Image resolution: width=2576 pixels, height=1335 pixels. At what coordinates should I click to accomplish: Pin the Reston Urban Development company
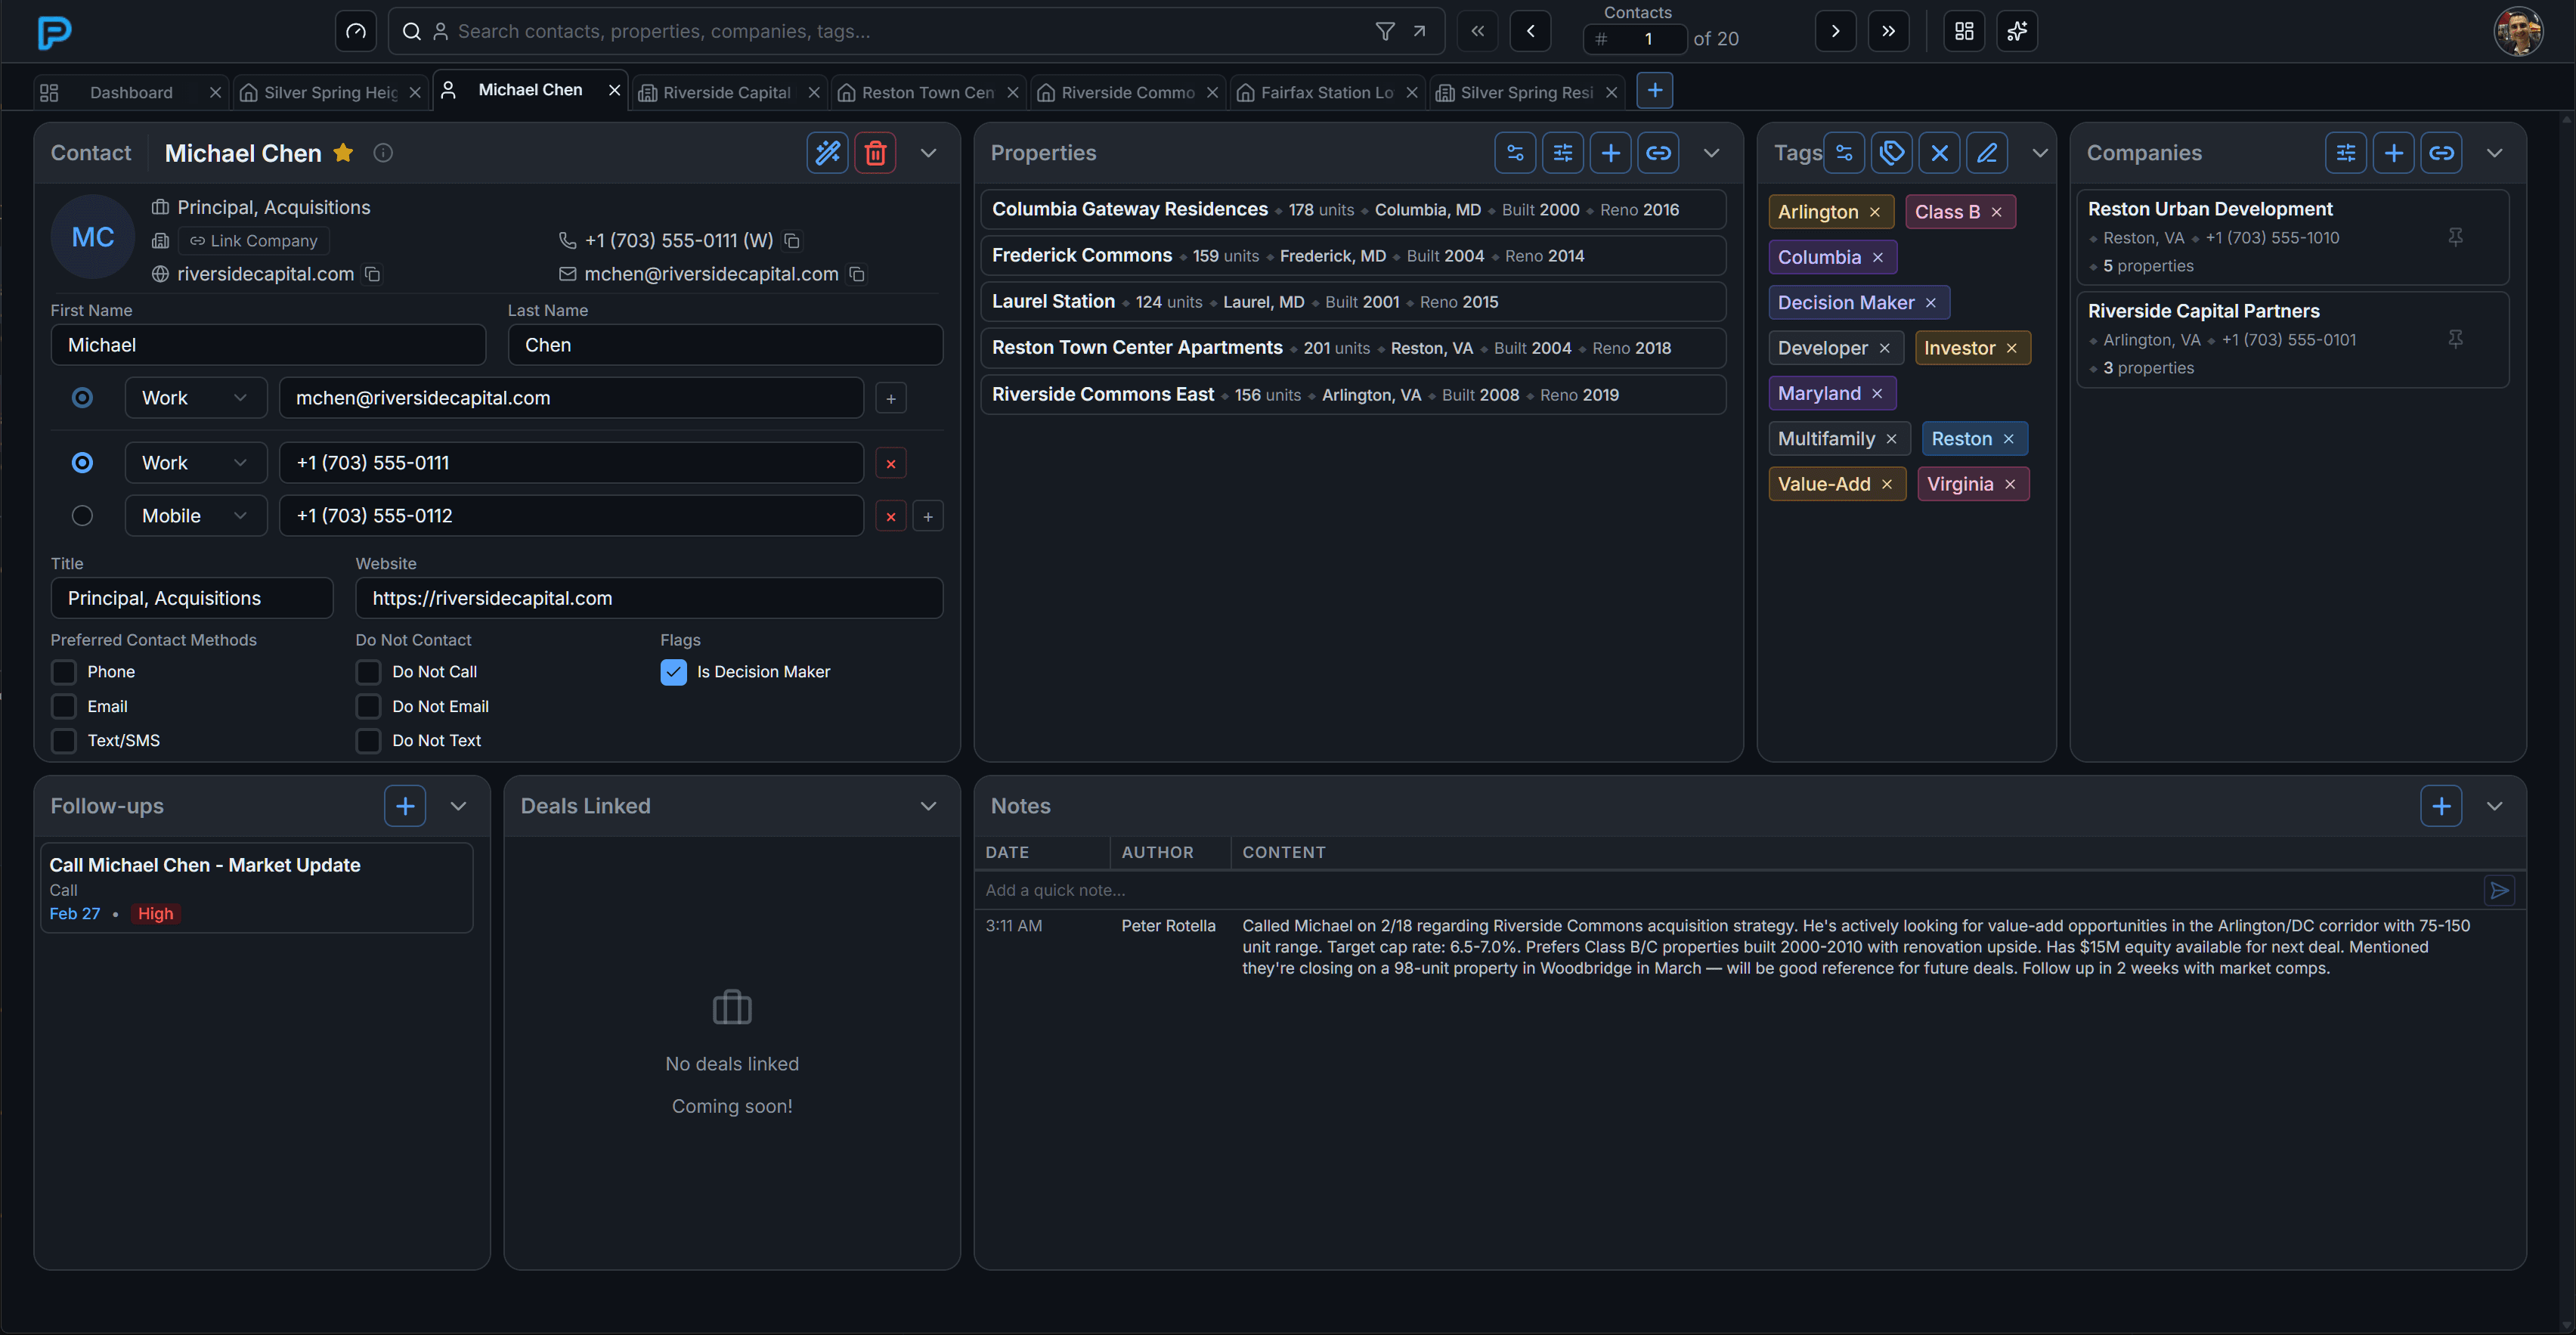click(2455, 237)
